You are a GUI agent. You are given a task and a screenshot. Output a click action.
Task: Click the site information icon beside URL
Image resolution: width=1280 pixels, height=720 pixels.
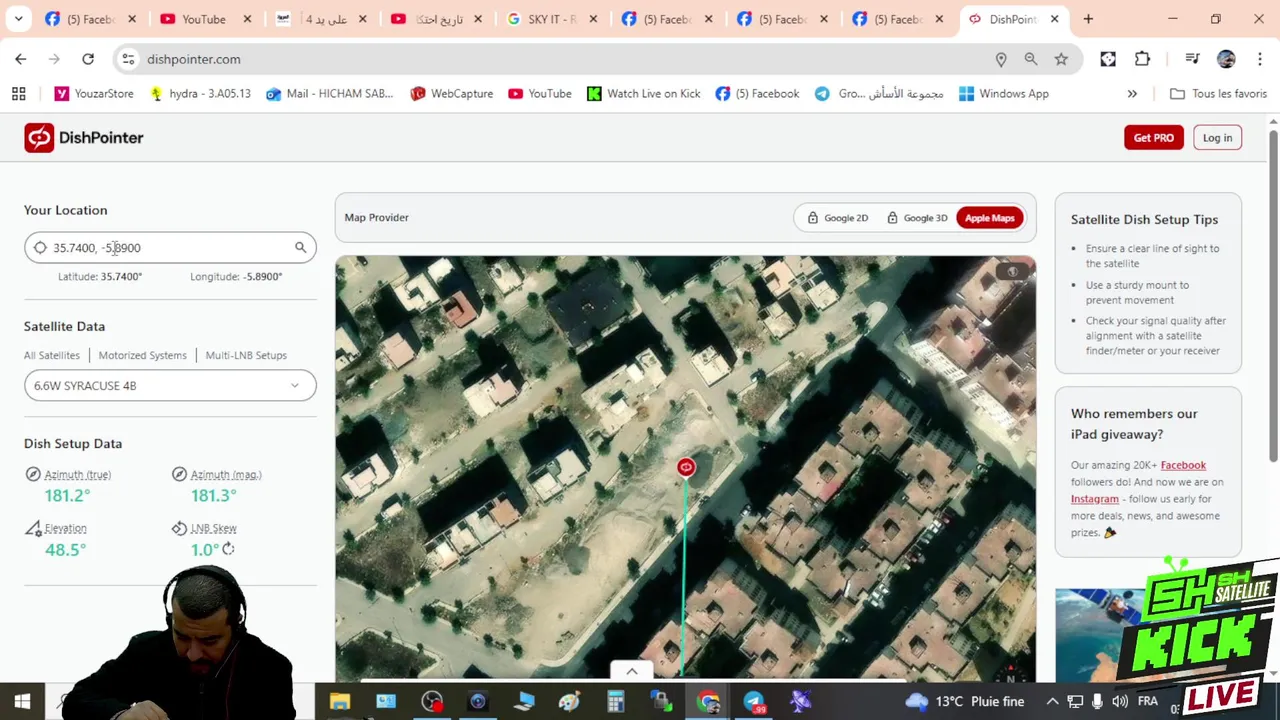coord(128,59)
